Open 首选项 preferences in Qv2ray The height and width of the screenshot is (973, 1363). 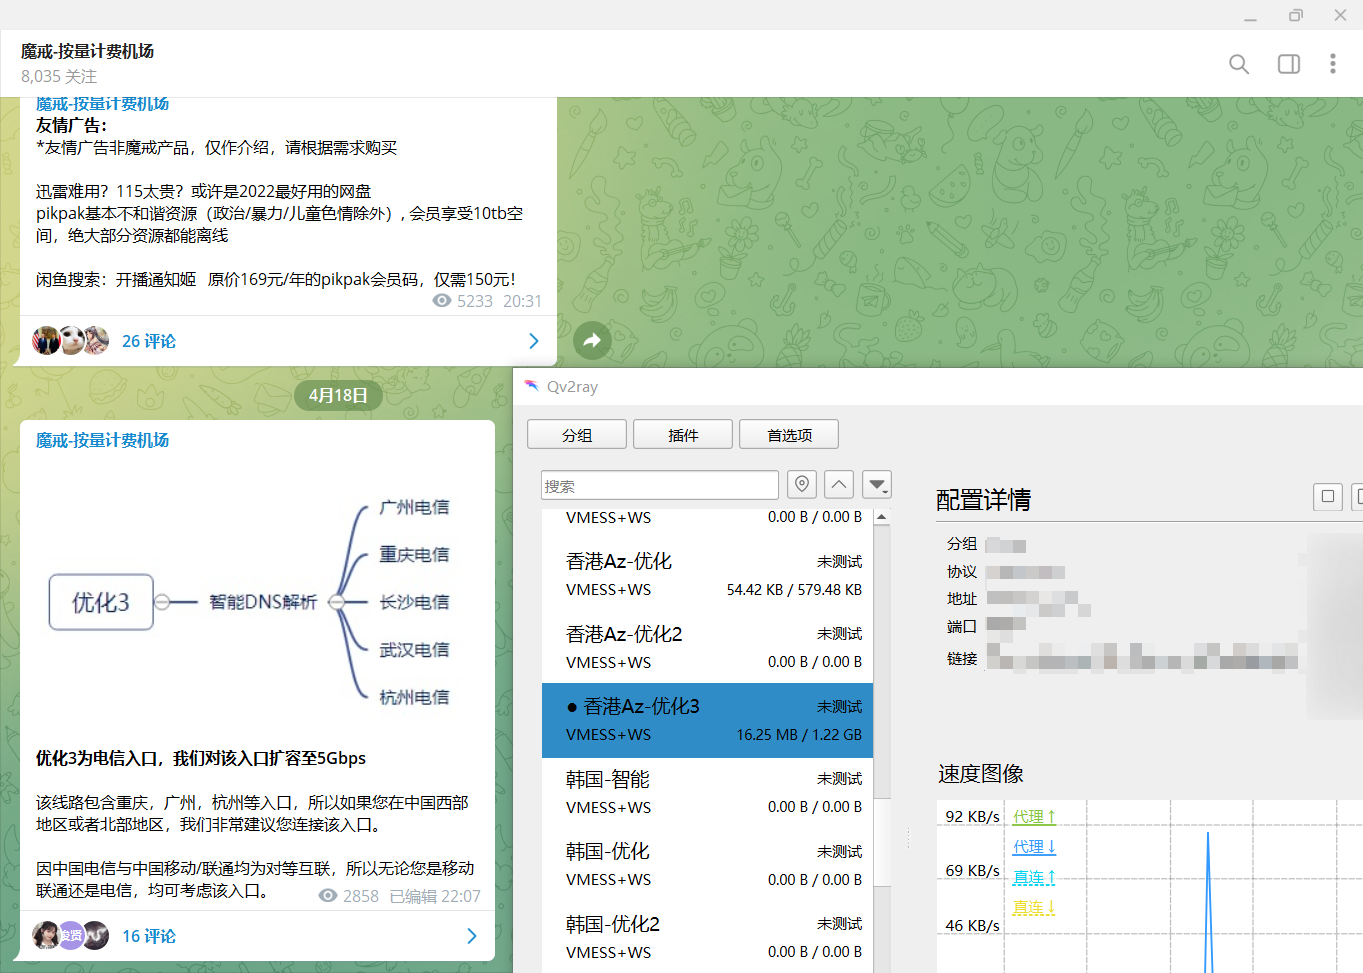point(789,435)
